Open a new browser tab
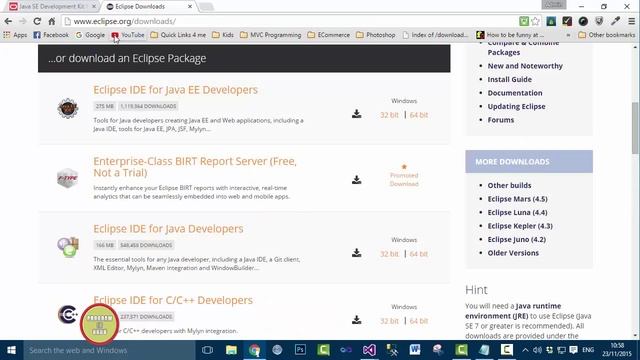This screenshot has width=640, height=360. [206, 7]
